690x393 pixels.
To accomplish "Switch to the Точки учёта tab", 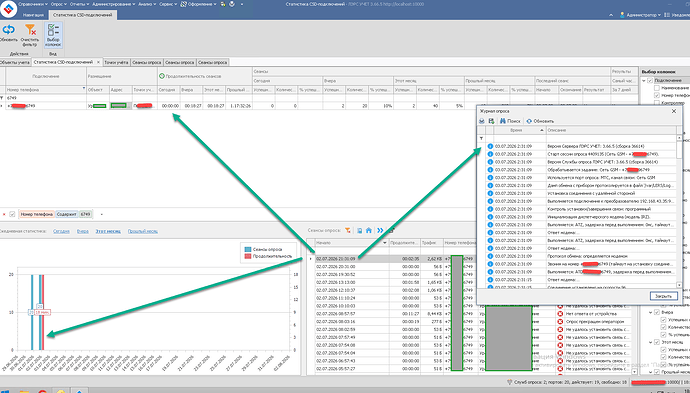I will tap(116, 62).
